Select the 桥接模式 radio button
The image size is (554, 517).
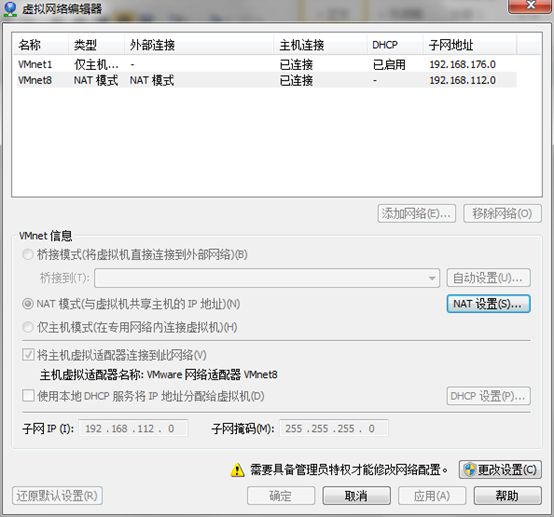[28, 254]
